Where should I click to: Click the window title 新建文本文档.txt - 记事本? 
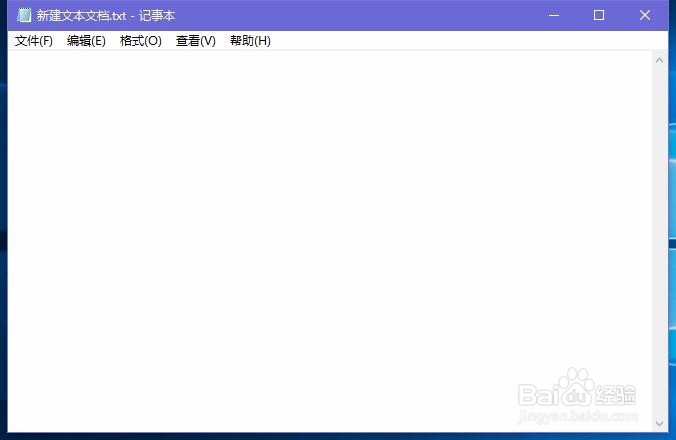point(106,16)
